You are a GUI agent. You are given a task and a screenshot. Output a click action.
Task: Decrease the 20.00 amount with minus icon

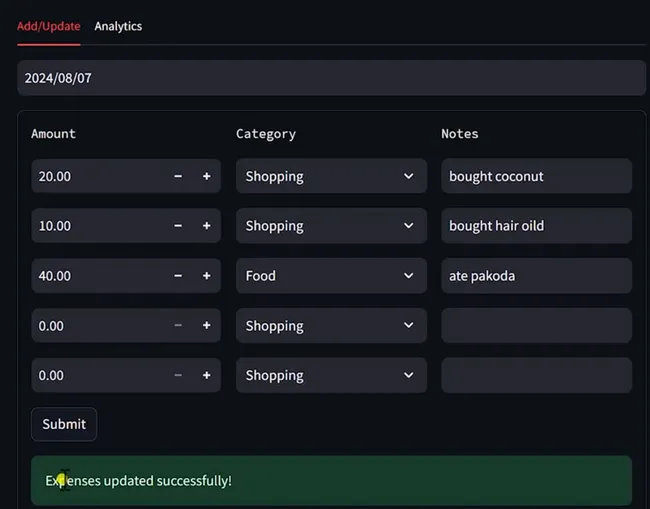point(178,176)
